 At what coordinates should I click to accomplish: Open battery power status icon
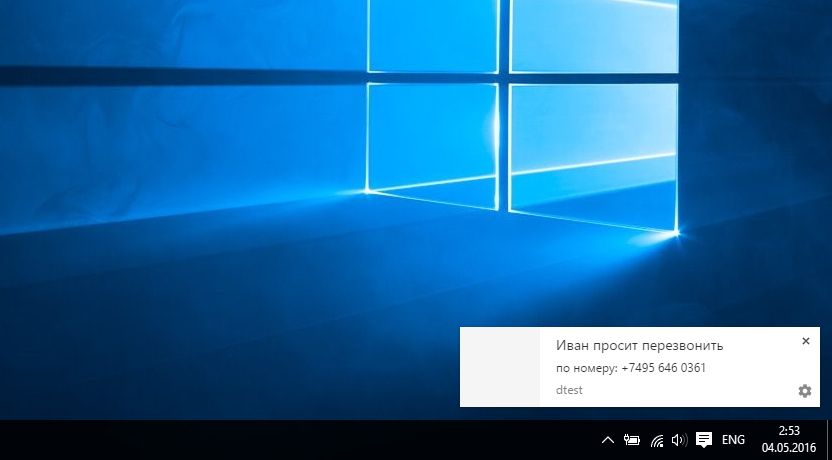coord(631,440)
